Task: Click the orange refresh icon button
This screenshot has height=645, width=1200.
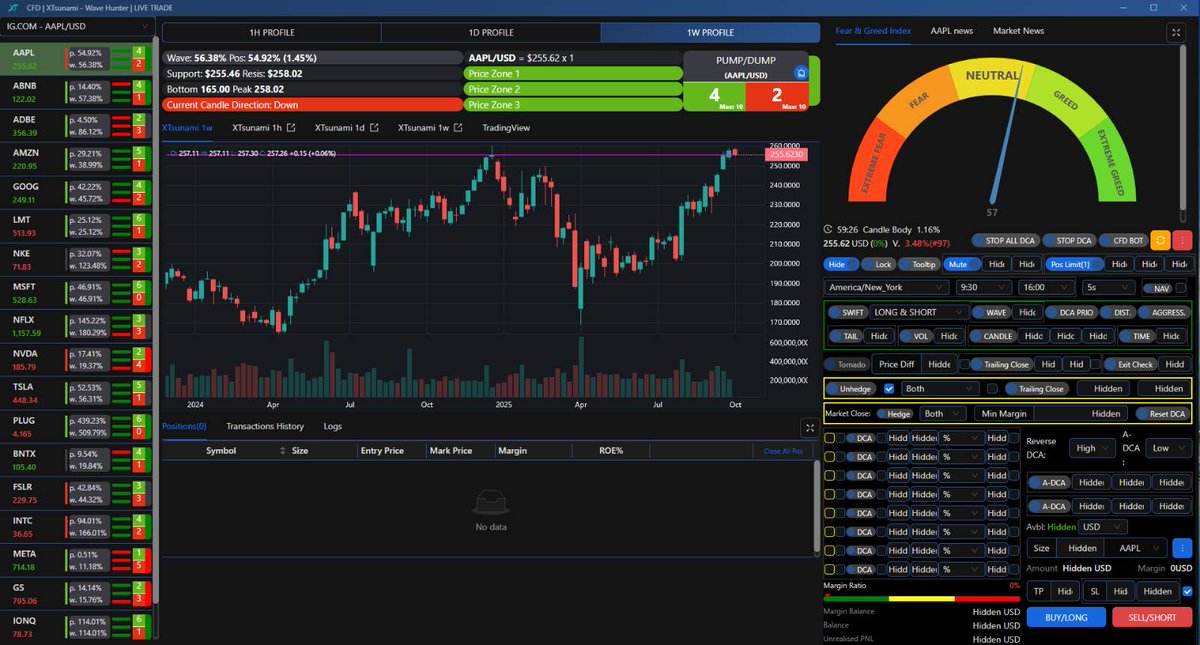Action: [x=1160, y=240]
